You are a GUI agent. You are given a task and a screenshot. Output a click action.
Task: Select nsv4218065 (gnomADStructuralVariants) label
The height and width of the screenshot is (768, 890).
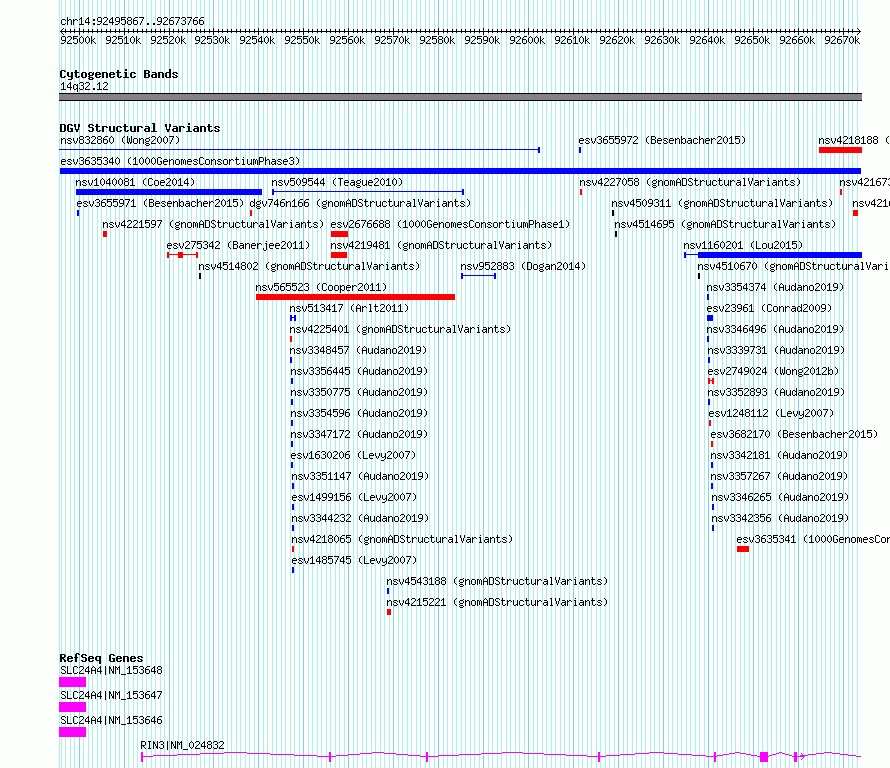point(402,539)
